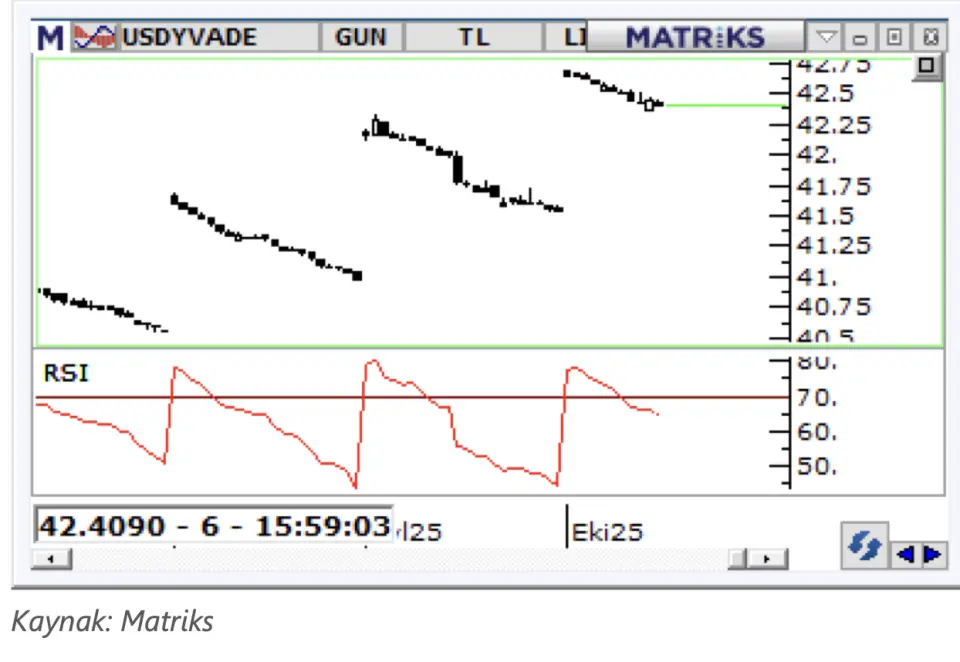The height and width of the screenshot is (662, 960).
Task: Click the small square button at chart corner
Action: tap(926, 67)
